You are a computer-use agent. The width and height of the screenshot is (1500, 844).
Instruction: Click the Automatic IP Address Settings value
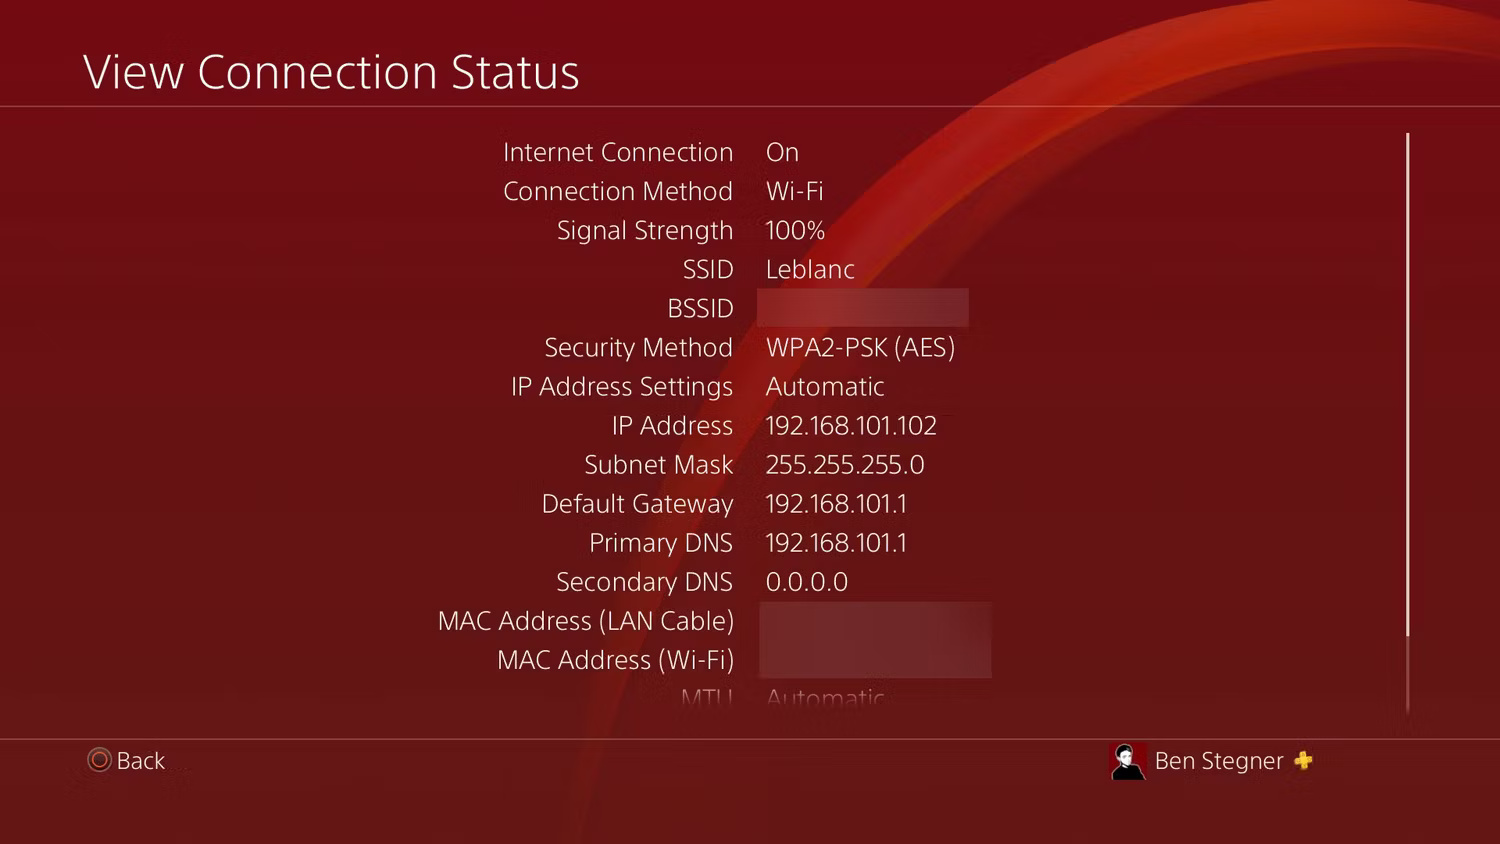[824, 387]
